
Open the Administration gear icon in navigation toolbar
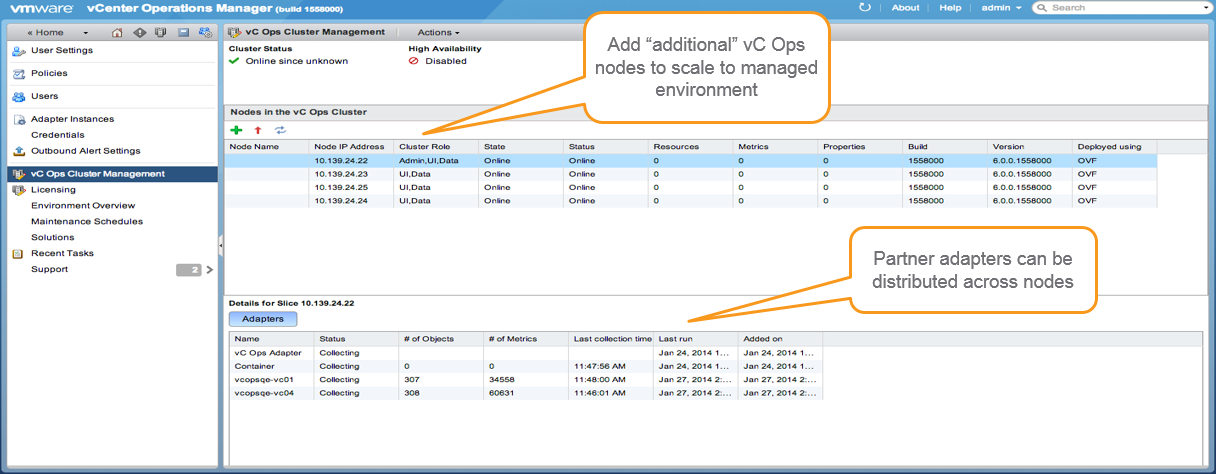(205, 32)
